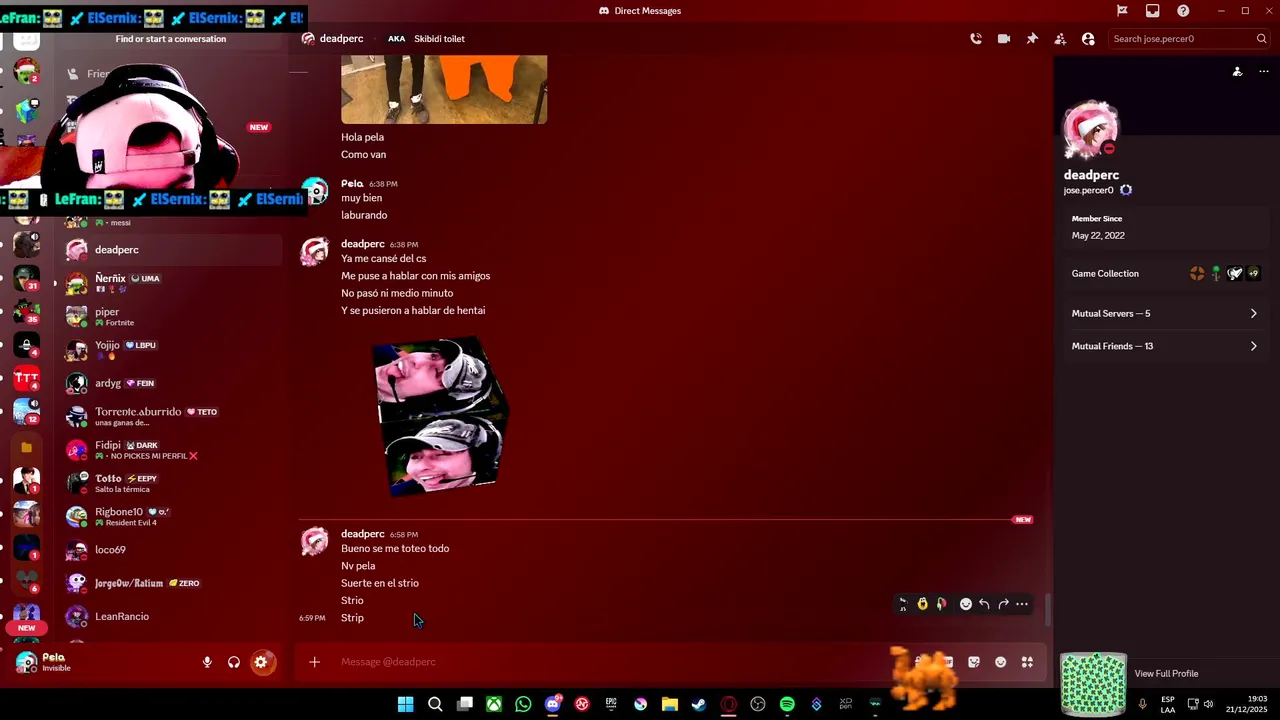This screenshot has height=720, width=1280.
Task: Open the image at top of chat
Action: [x=444, y=89]
